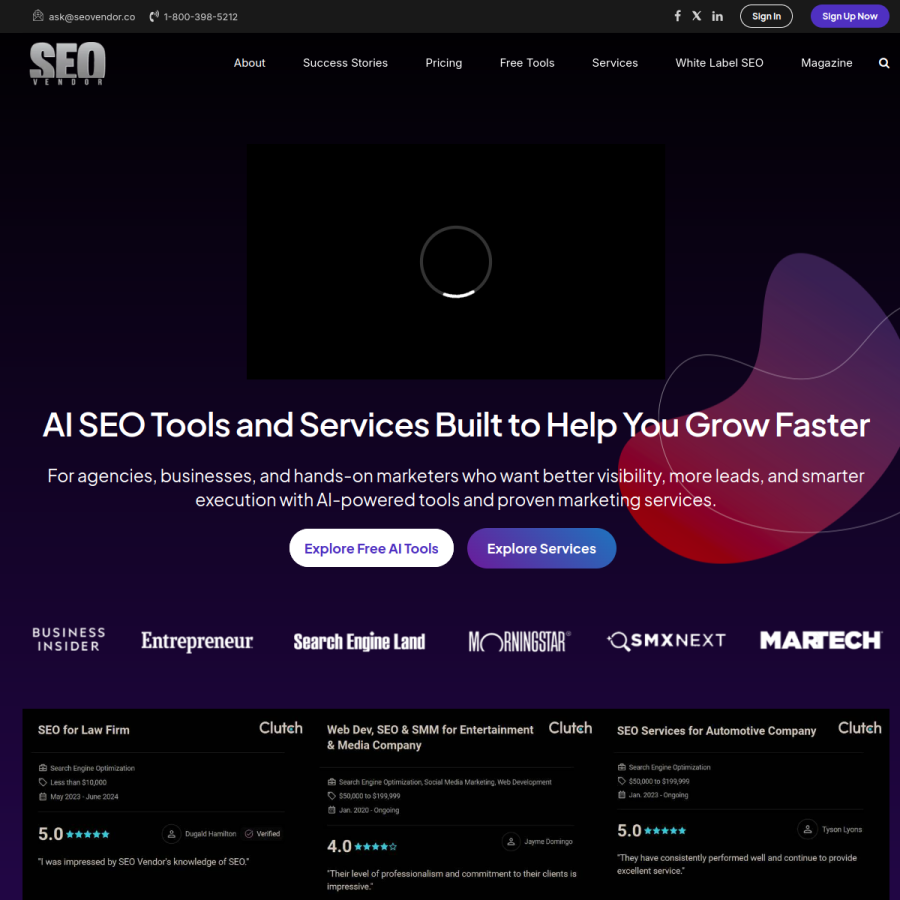The height and width of the screenshot is (900, 900).
Task: Click the Morningstar logo
Action: (x=519, y=641)
